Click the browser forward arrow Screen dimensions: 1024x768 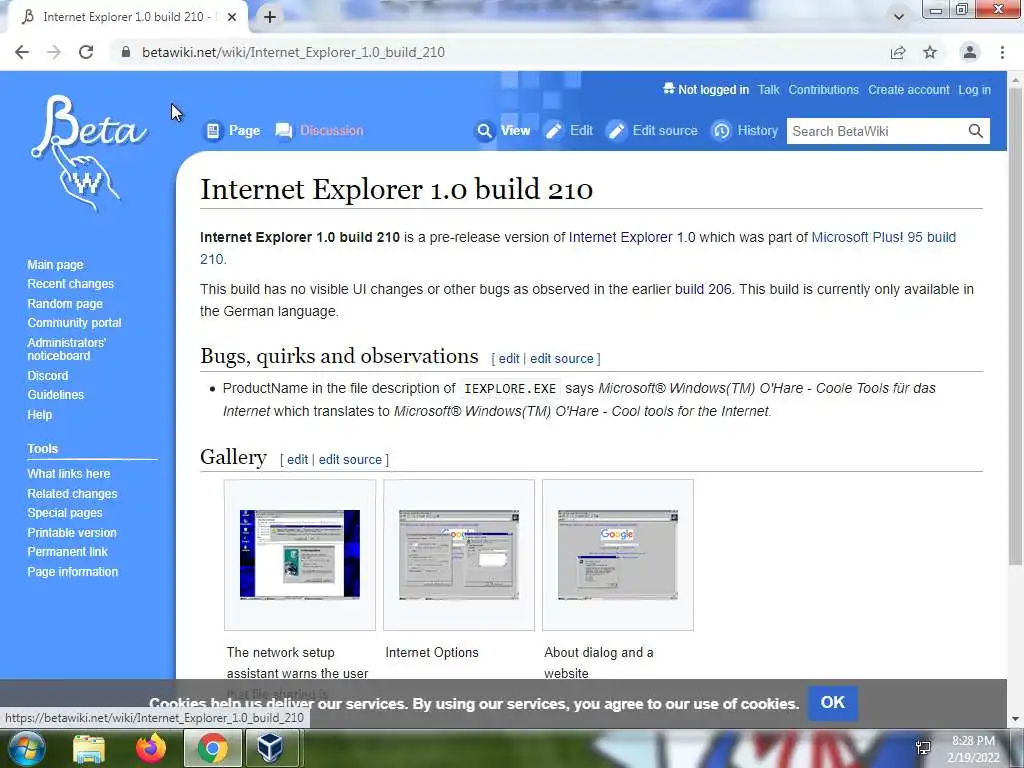pos(54,52)
